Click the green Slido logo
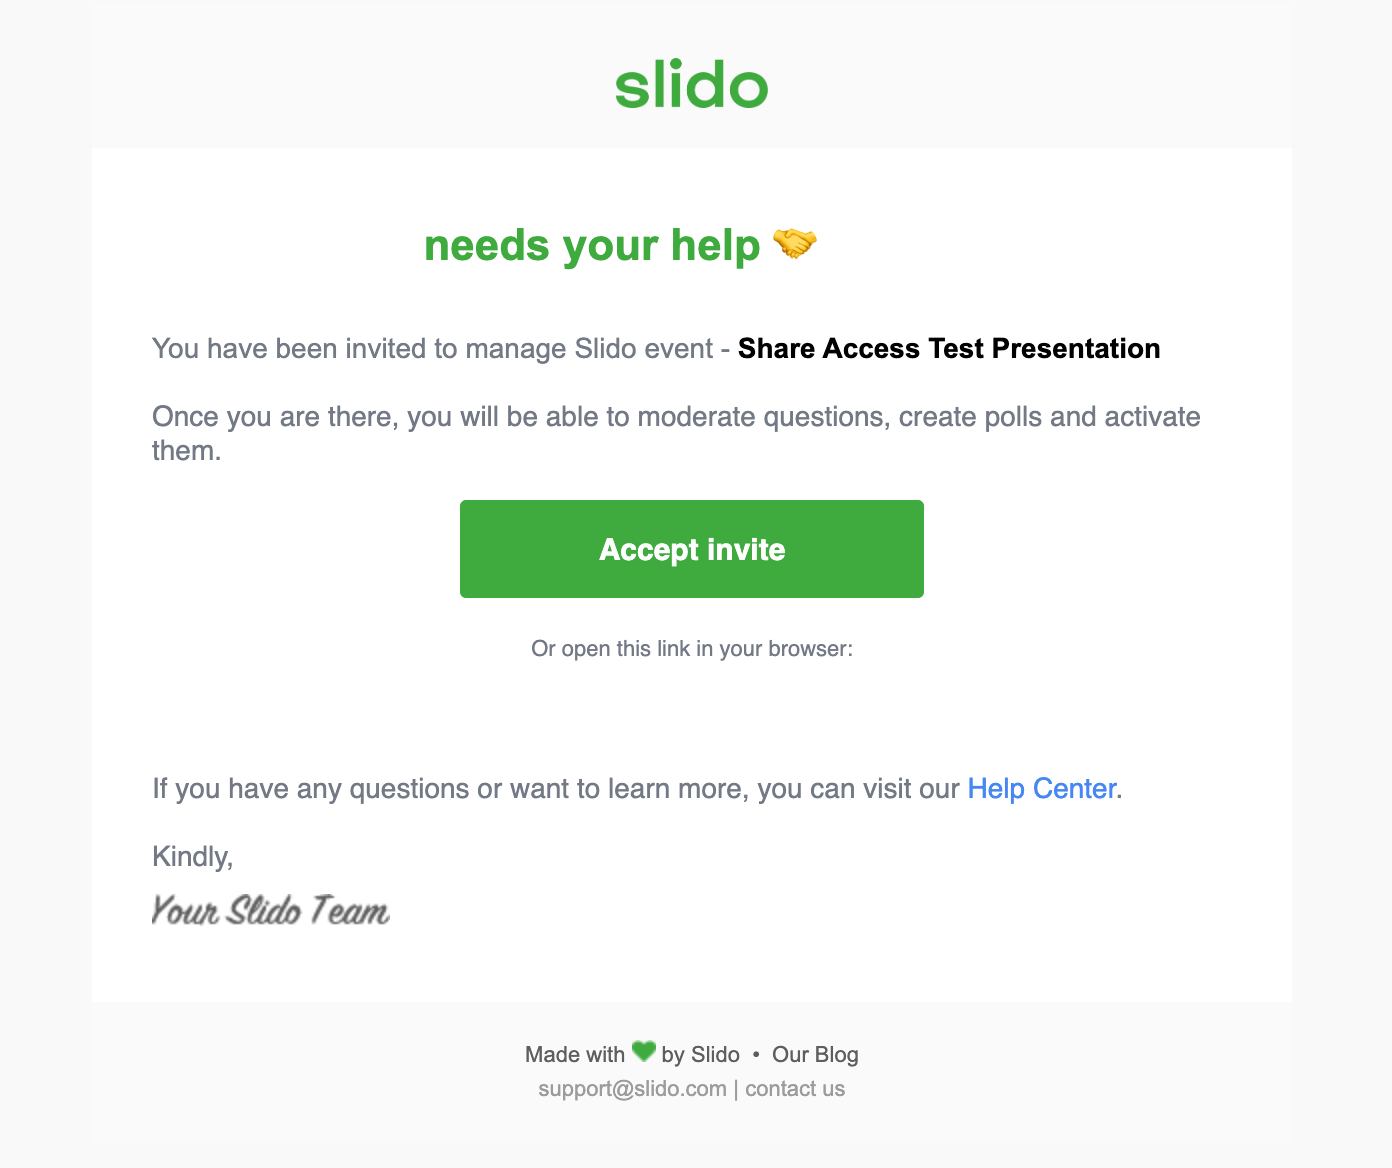 pos(691,87)
